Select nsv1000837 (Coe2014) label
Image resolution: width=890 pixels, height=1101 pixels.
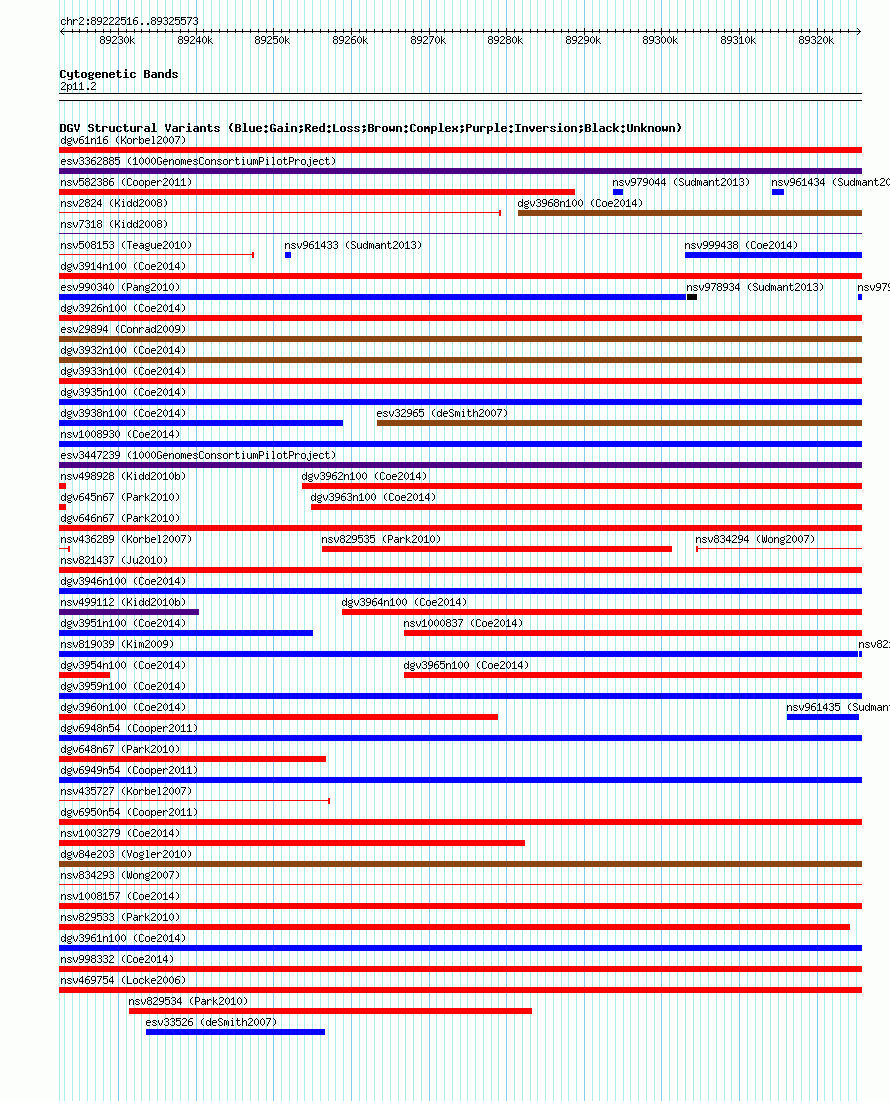(x=463, y=625)
